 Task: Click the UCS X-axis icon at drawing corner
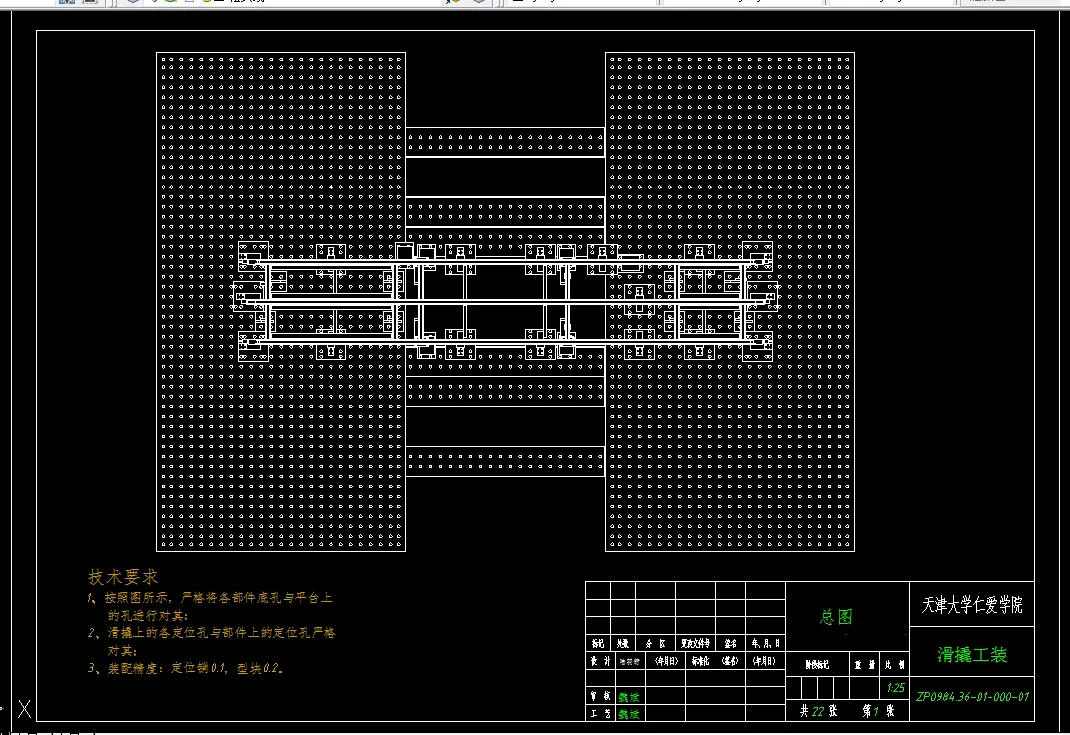[x=24, y=709]
